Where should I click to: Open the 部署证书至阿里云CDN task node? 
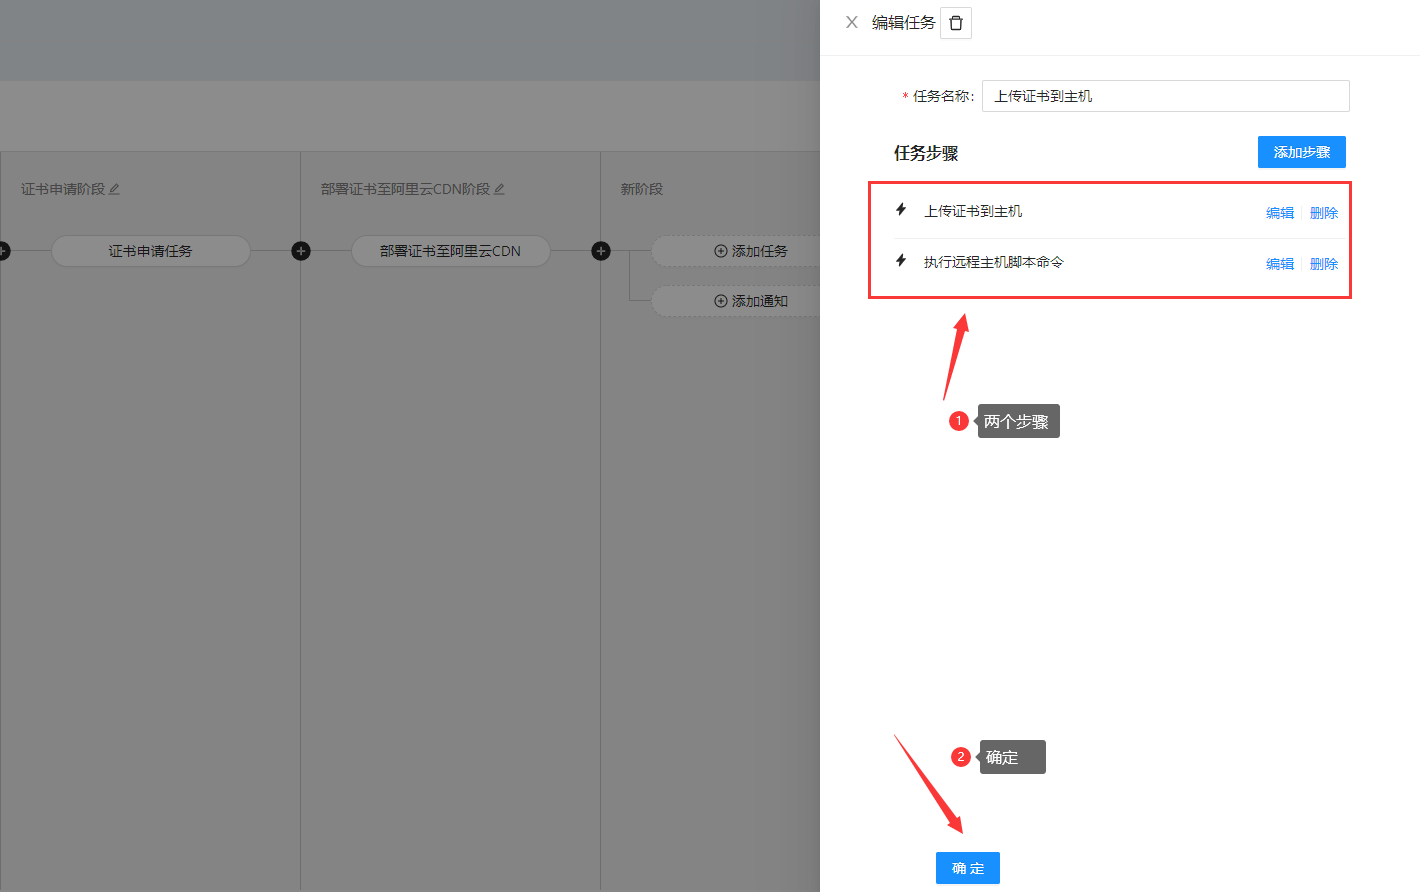tap(450, 251)
